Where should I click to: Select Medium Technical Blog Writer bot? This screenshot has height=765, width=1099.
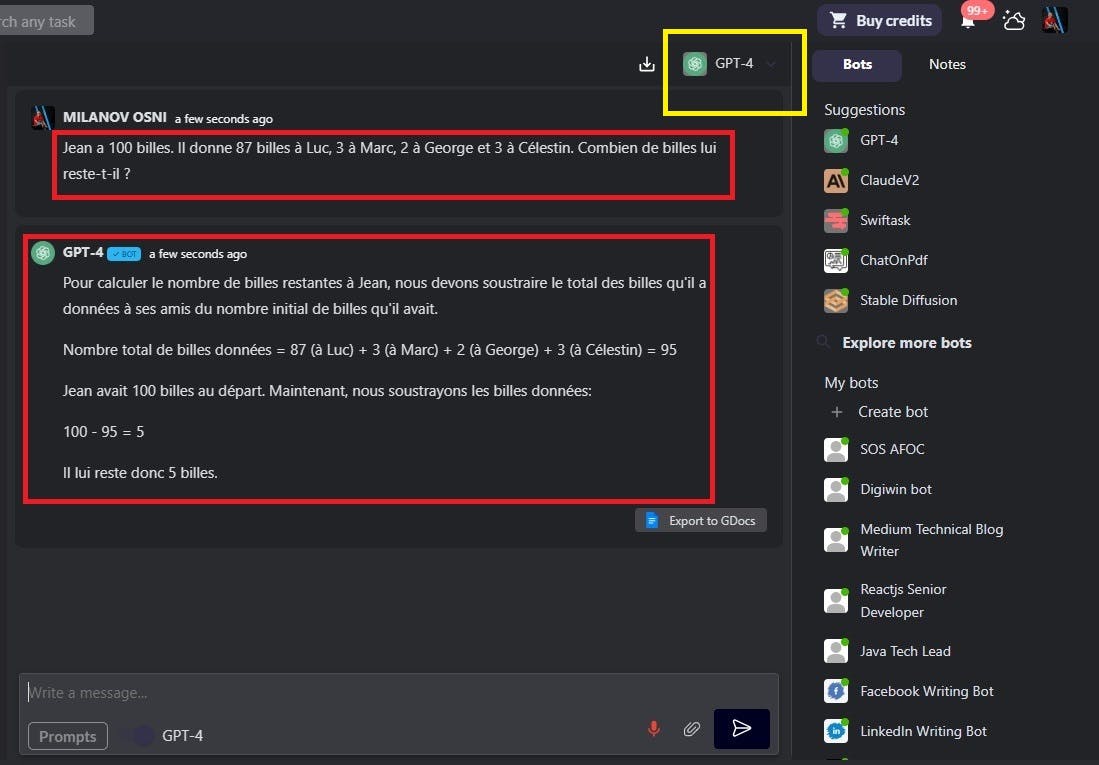click(913, 540)
